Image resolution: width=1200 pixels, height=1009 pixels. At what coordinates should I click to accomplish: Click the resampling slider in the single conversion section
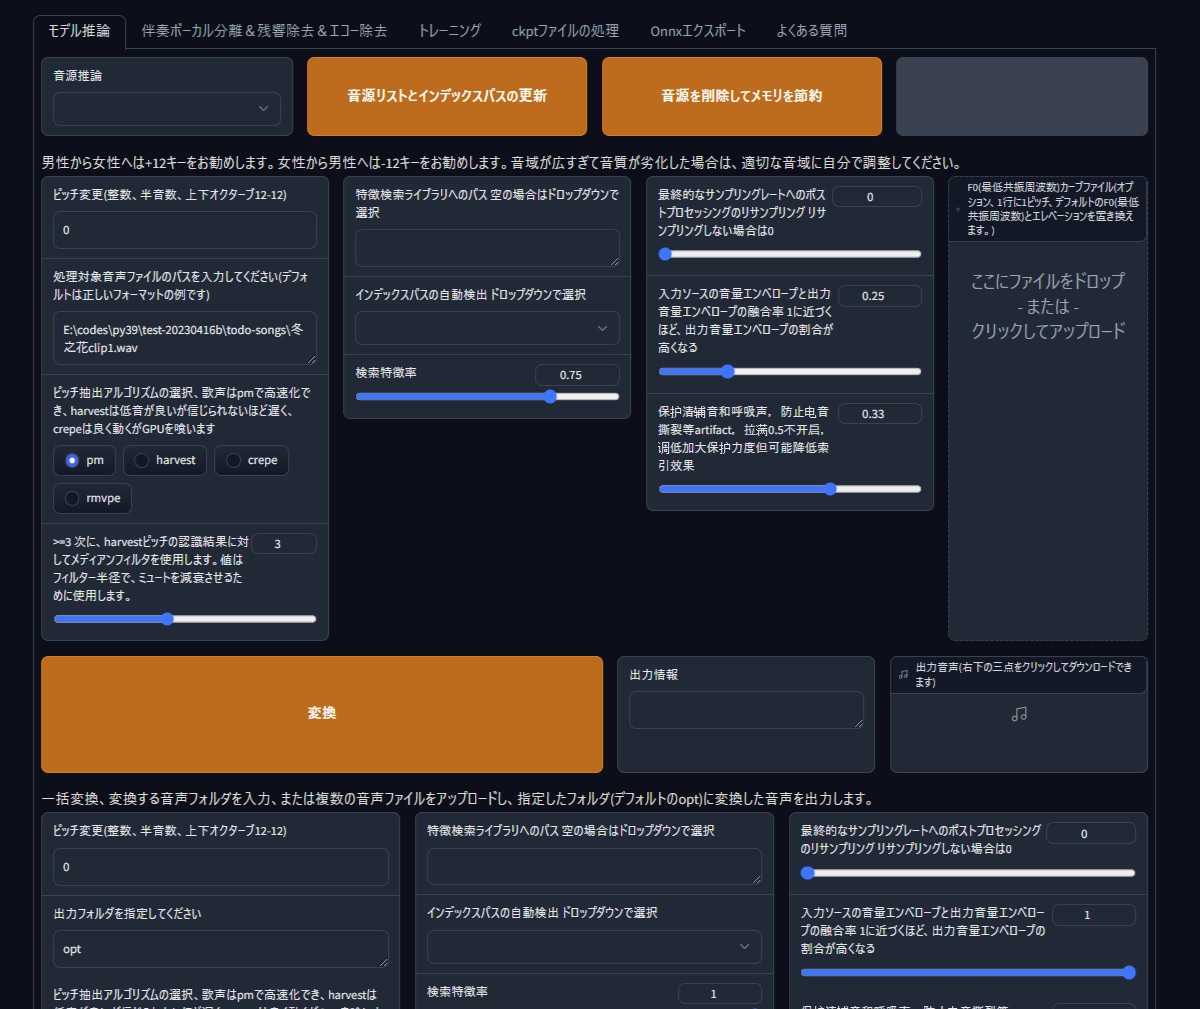789,254
